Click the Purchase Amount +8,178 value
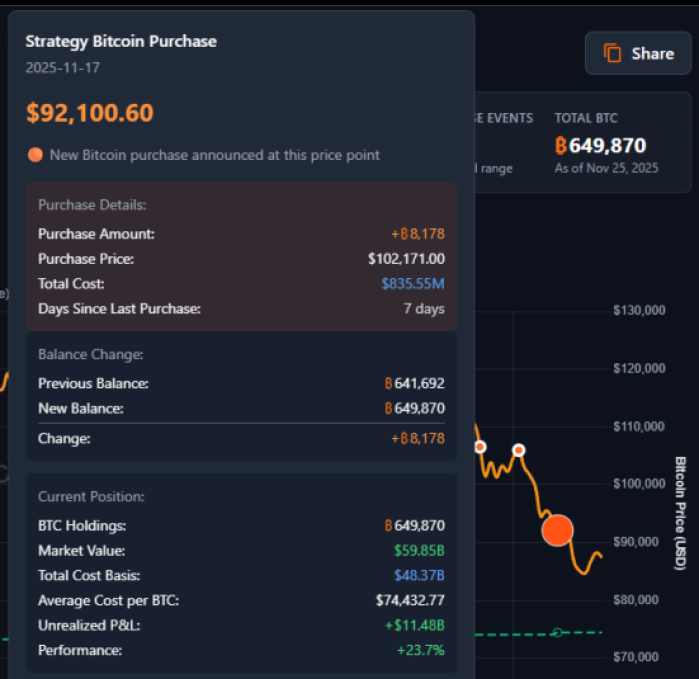This screenshot has width=699, height=679. pos(418,234)
